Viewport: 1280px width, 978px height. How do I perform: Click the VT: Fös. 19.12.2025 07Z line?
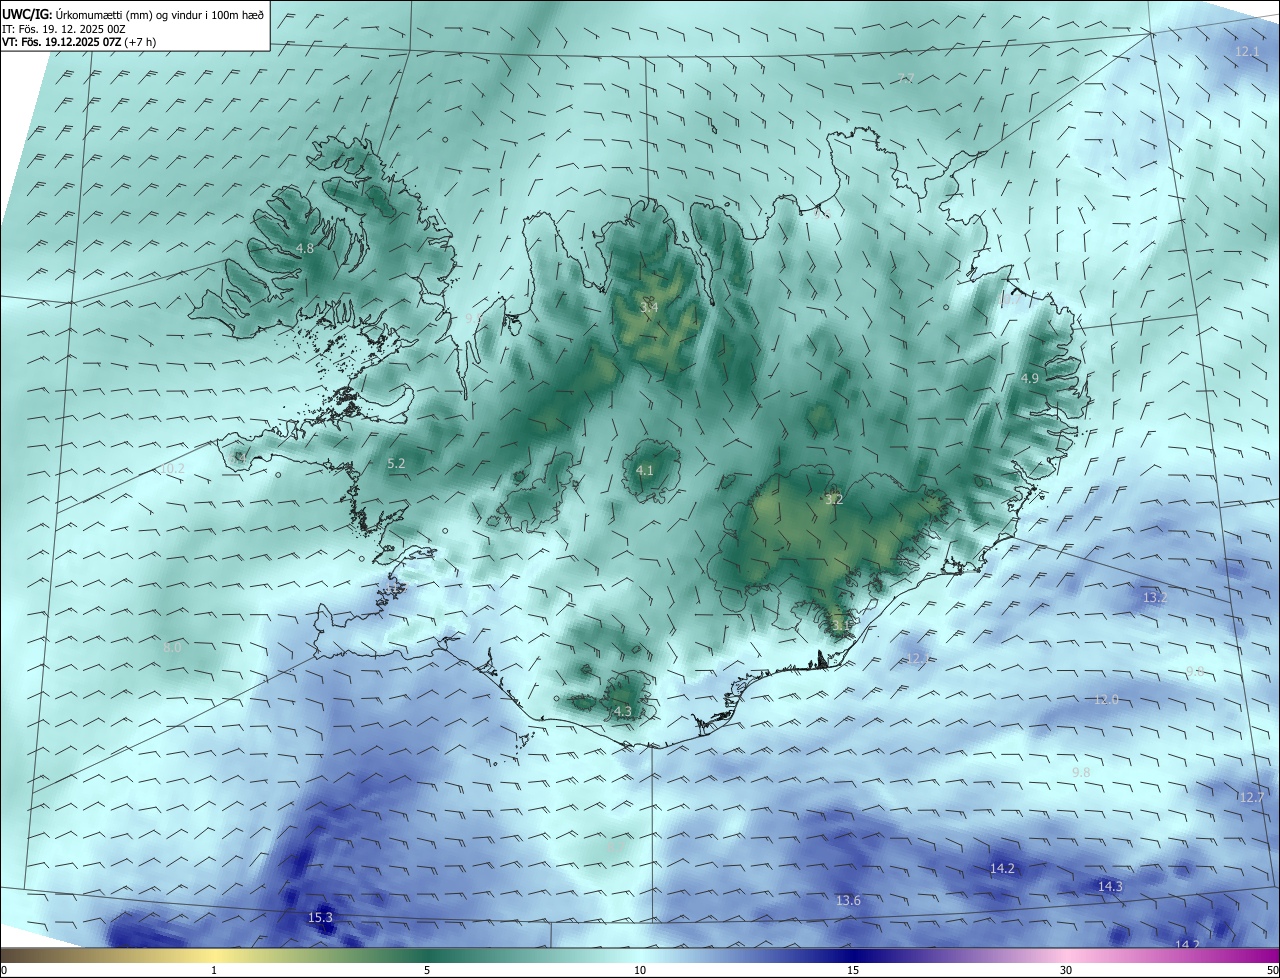point(80,42)
